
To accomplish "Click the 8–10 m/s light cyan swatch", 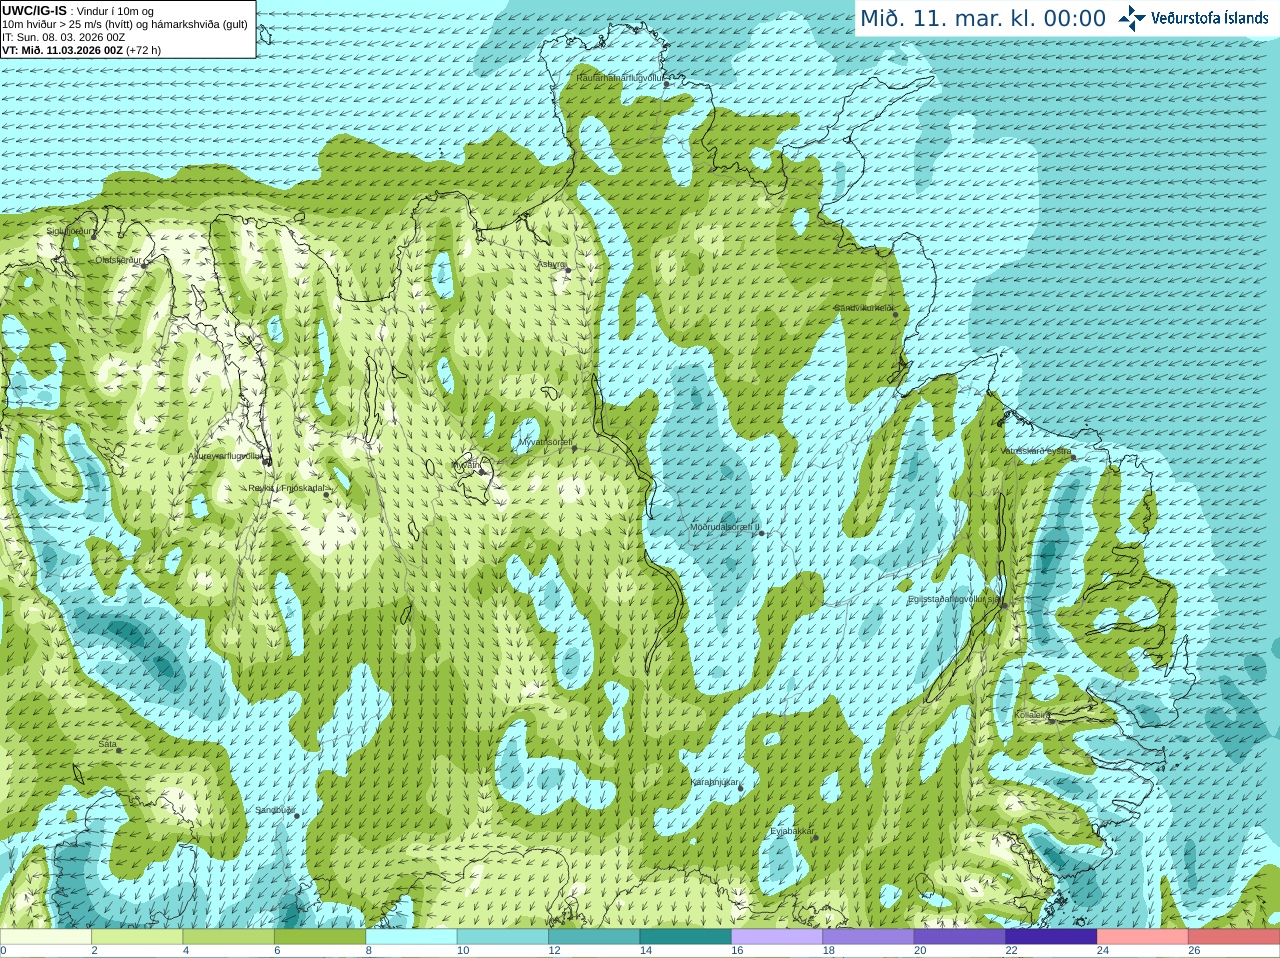I will (x=411, y=937).
